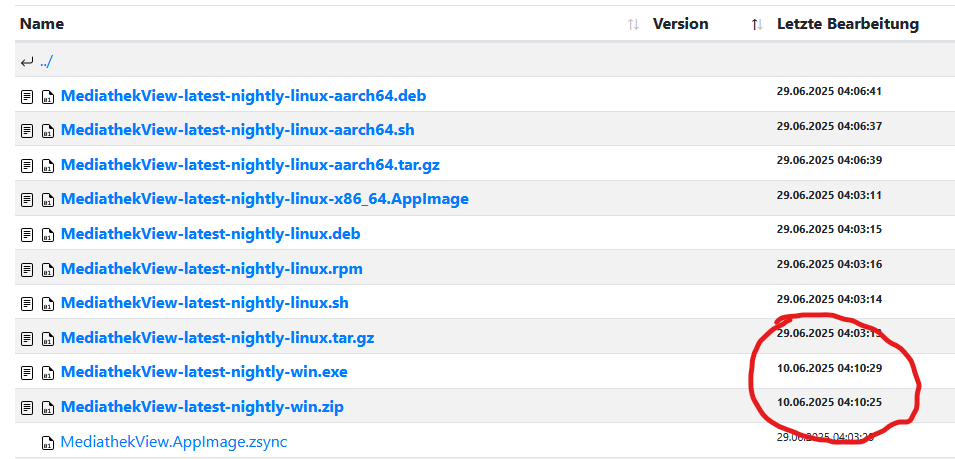
Task: Go up to the parent directory ../ link
Action: [x=46, y=62]
